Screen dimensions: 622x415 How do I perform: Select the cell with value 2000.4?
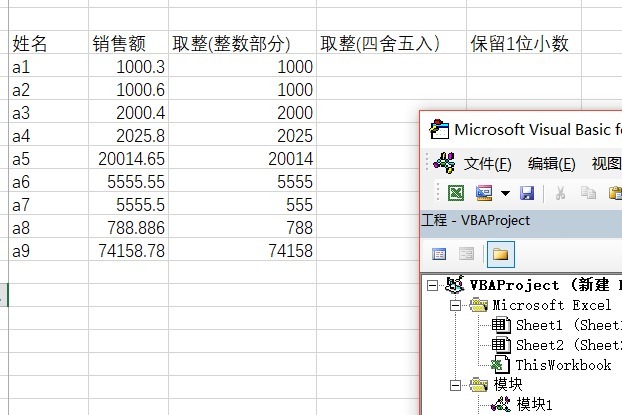click(129, 111)
